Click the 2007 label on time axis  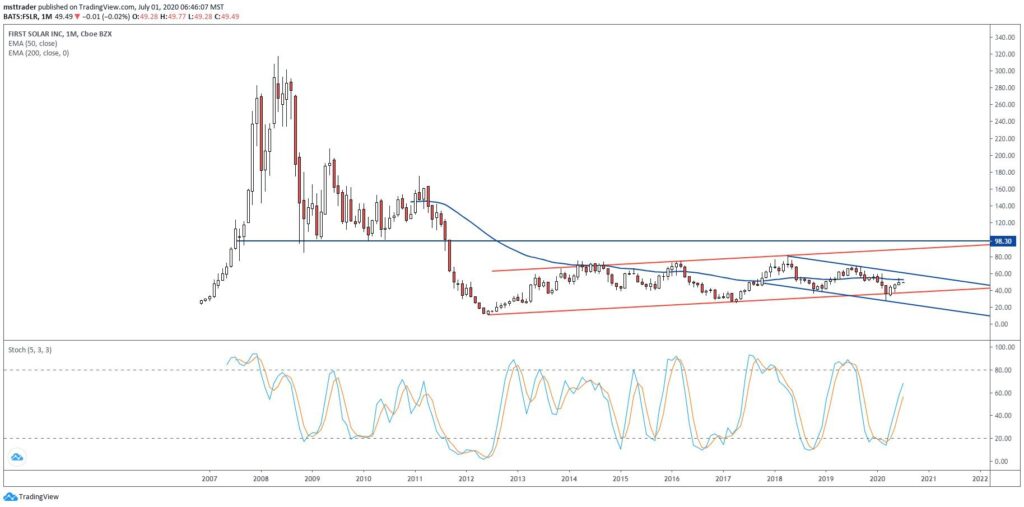point(210,478)
